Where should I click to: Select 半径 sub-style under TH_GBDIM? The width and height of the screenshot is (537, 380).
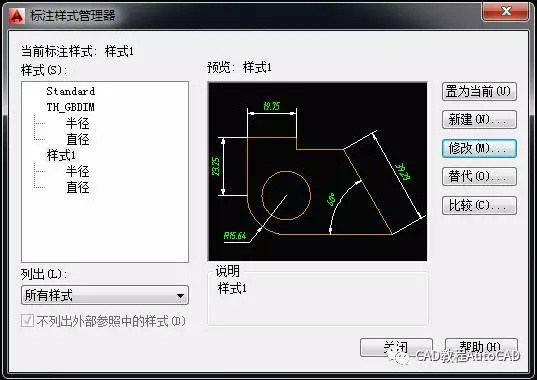(78, 123)
